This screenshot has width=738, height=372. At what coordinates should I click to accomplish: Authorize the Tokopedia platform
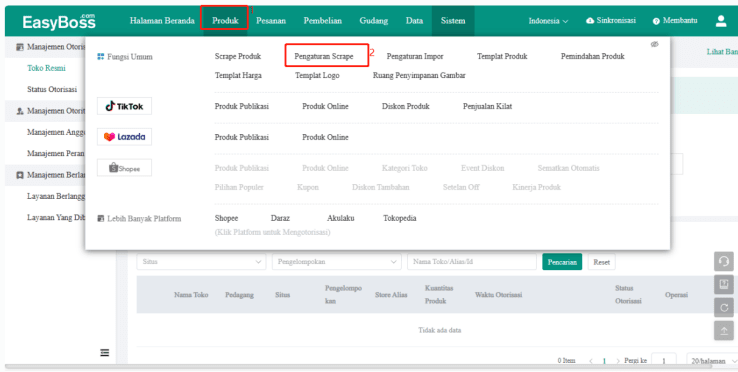400,218
